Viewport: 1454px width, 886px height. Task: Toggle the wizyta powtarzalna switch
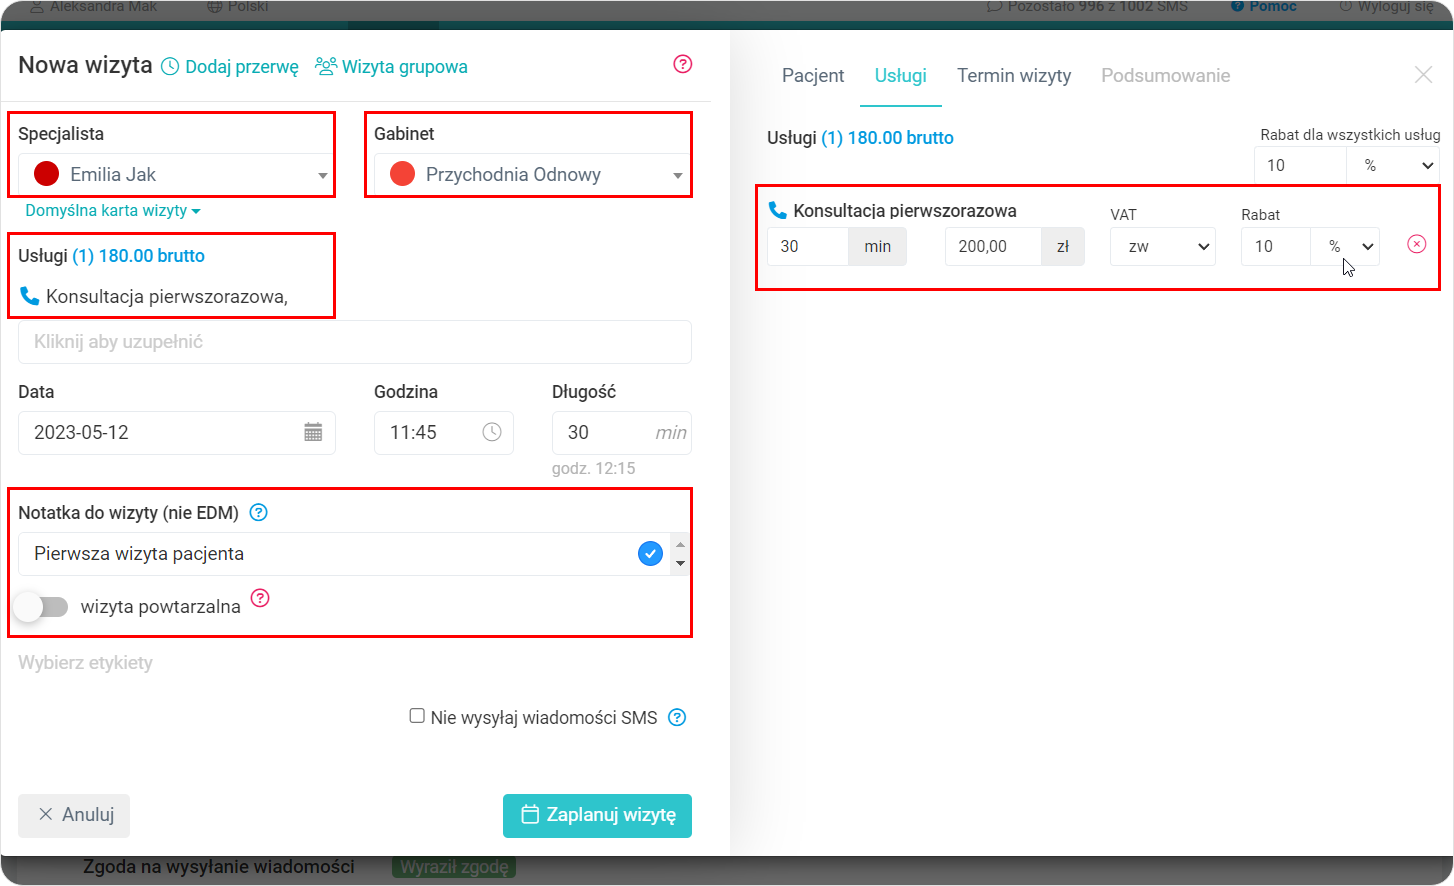coord(42,607)
